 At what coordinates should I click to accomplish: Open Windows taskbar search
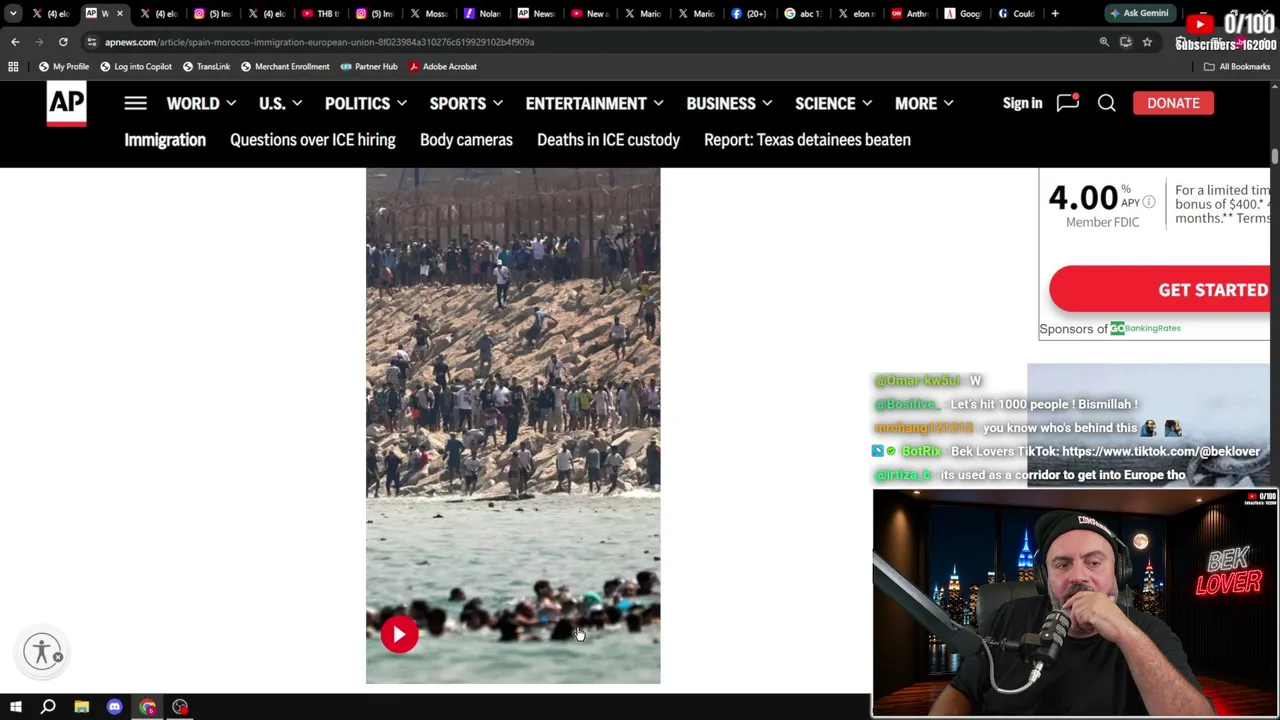click(48, 707)
